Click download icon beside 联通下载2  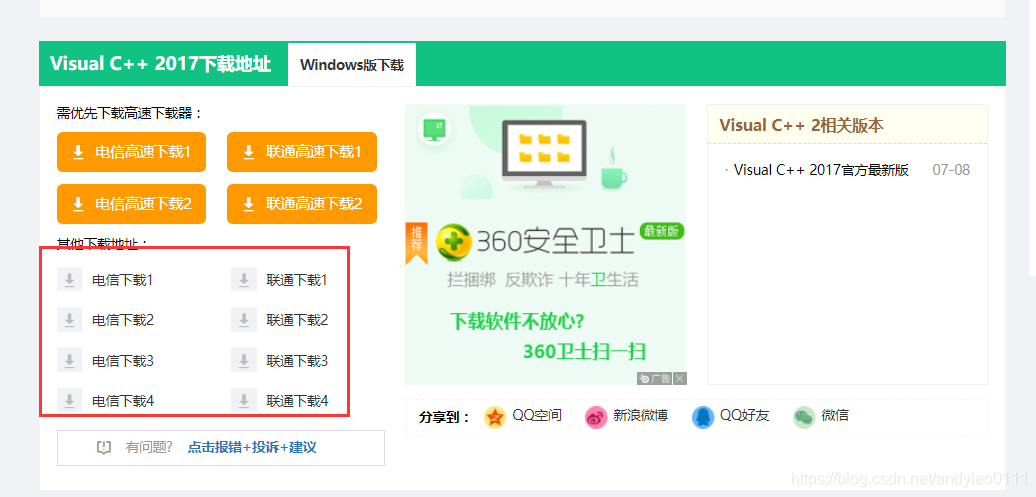tap(244, 320)
